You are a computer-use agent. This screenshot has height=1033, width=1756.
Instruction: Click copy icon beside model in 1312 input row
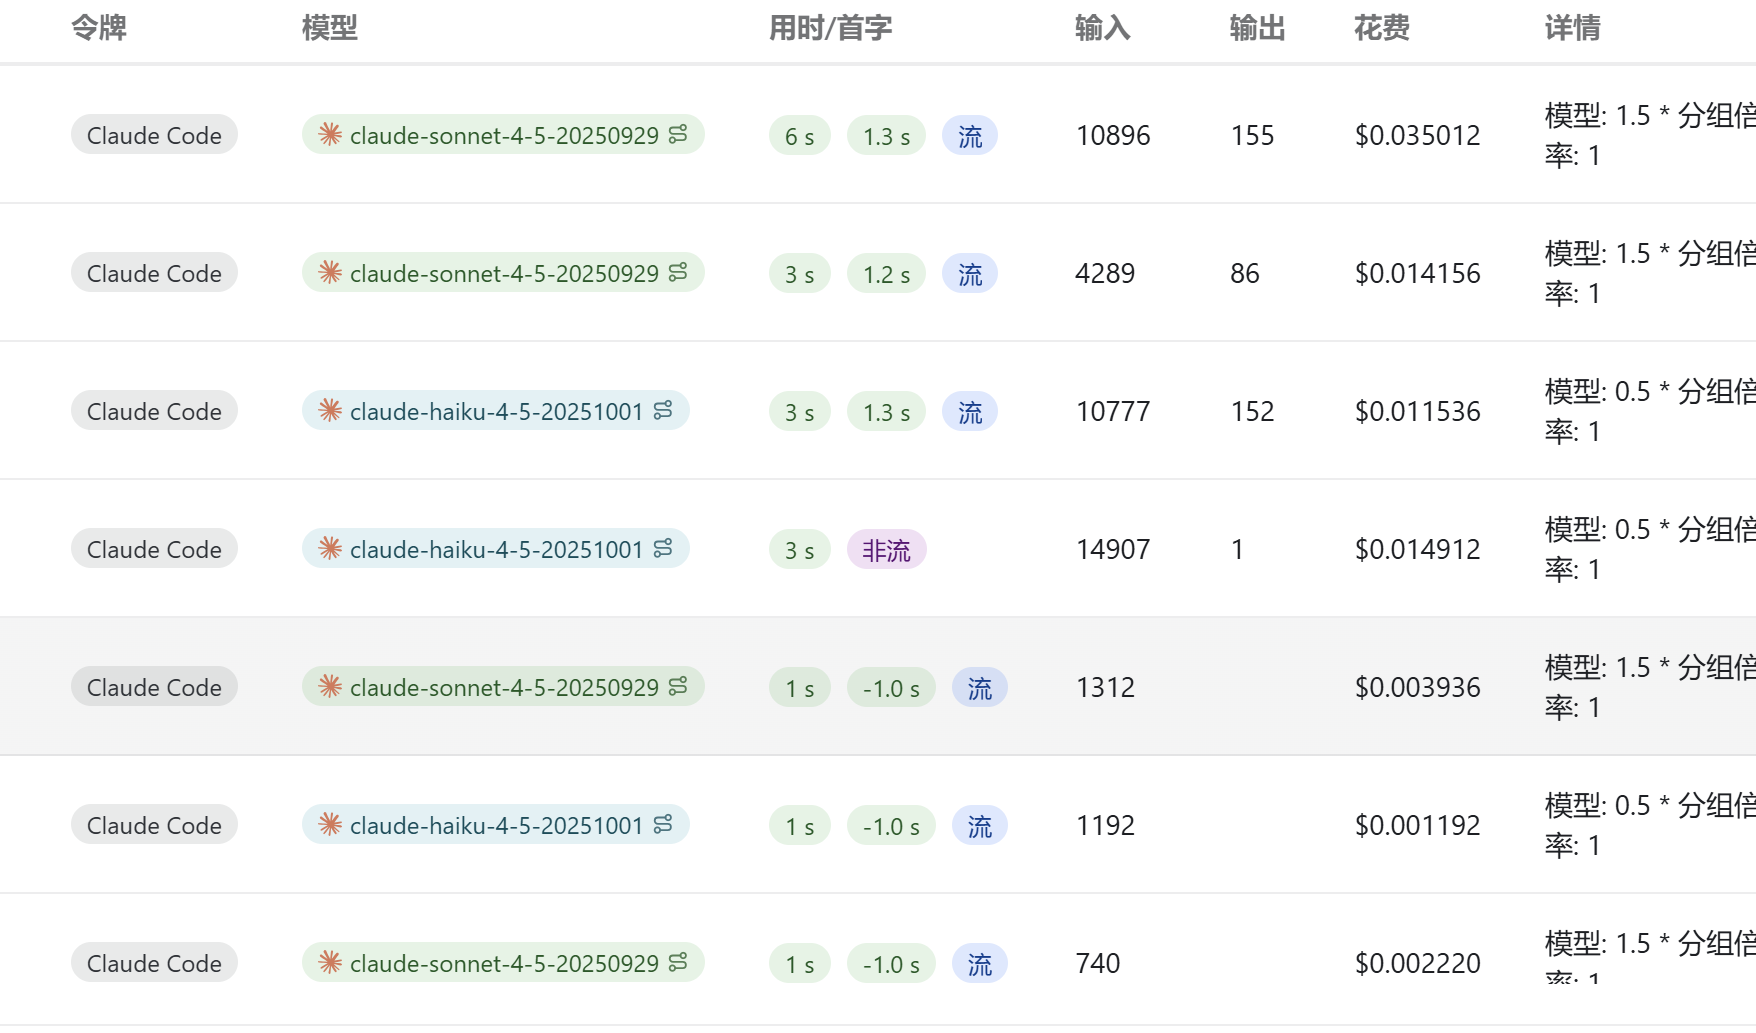click(x=678, y=686)
